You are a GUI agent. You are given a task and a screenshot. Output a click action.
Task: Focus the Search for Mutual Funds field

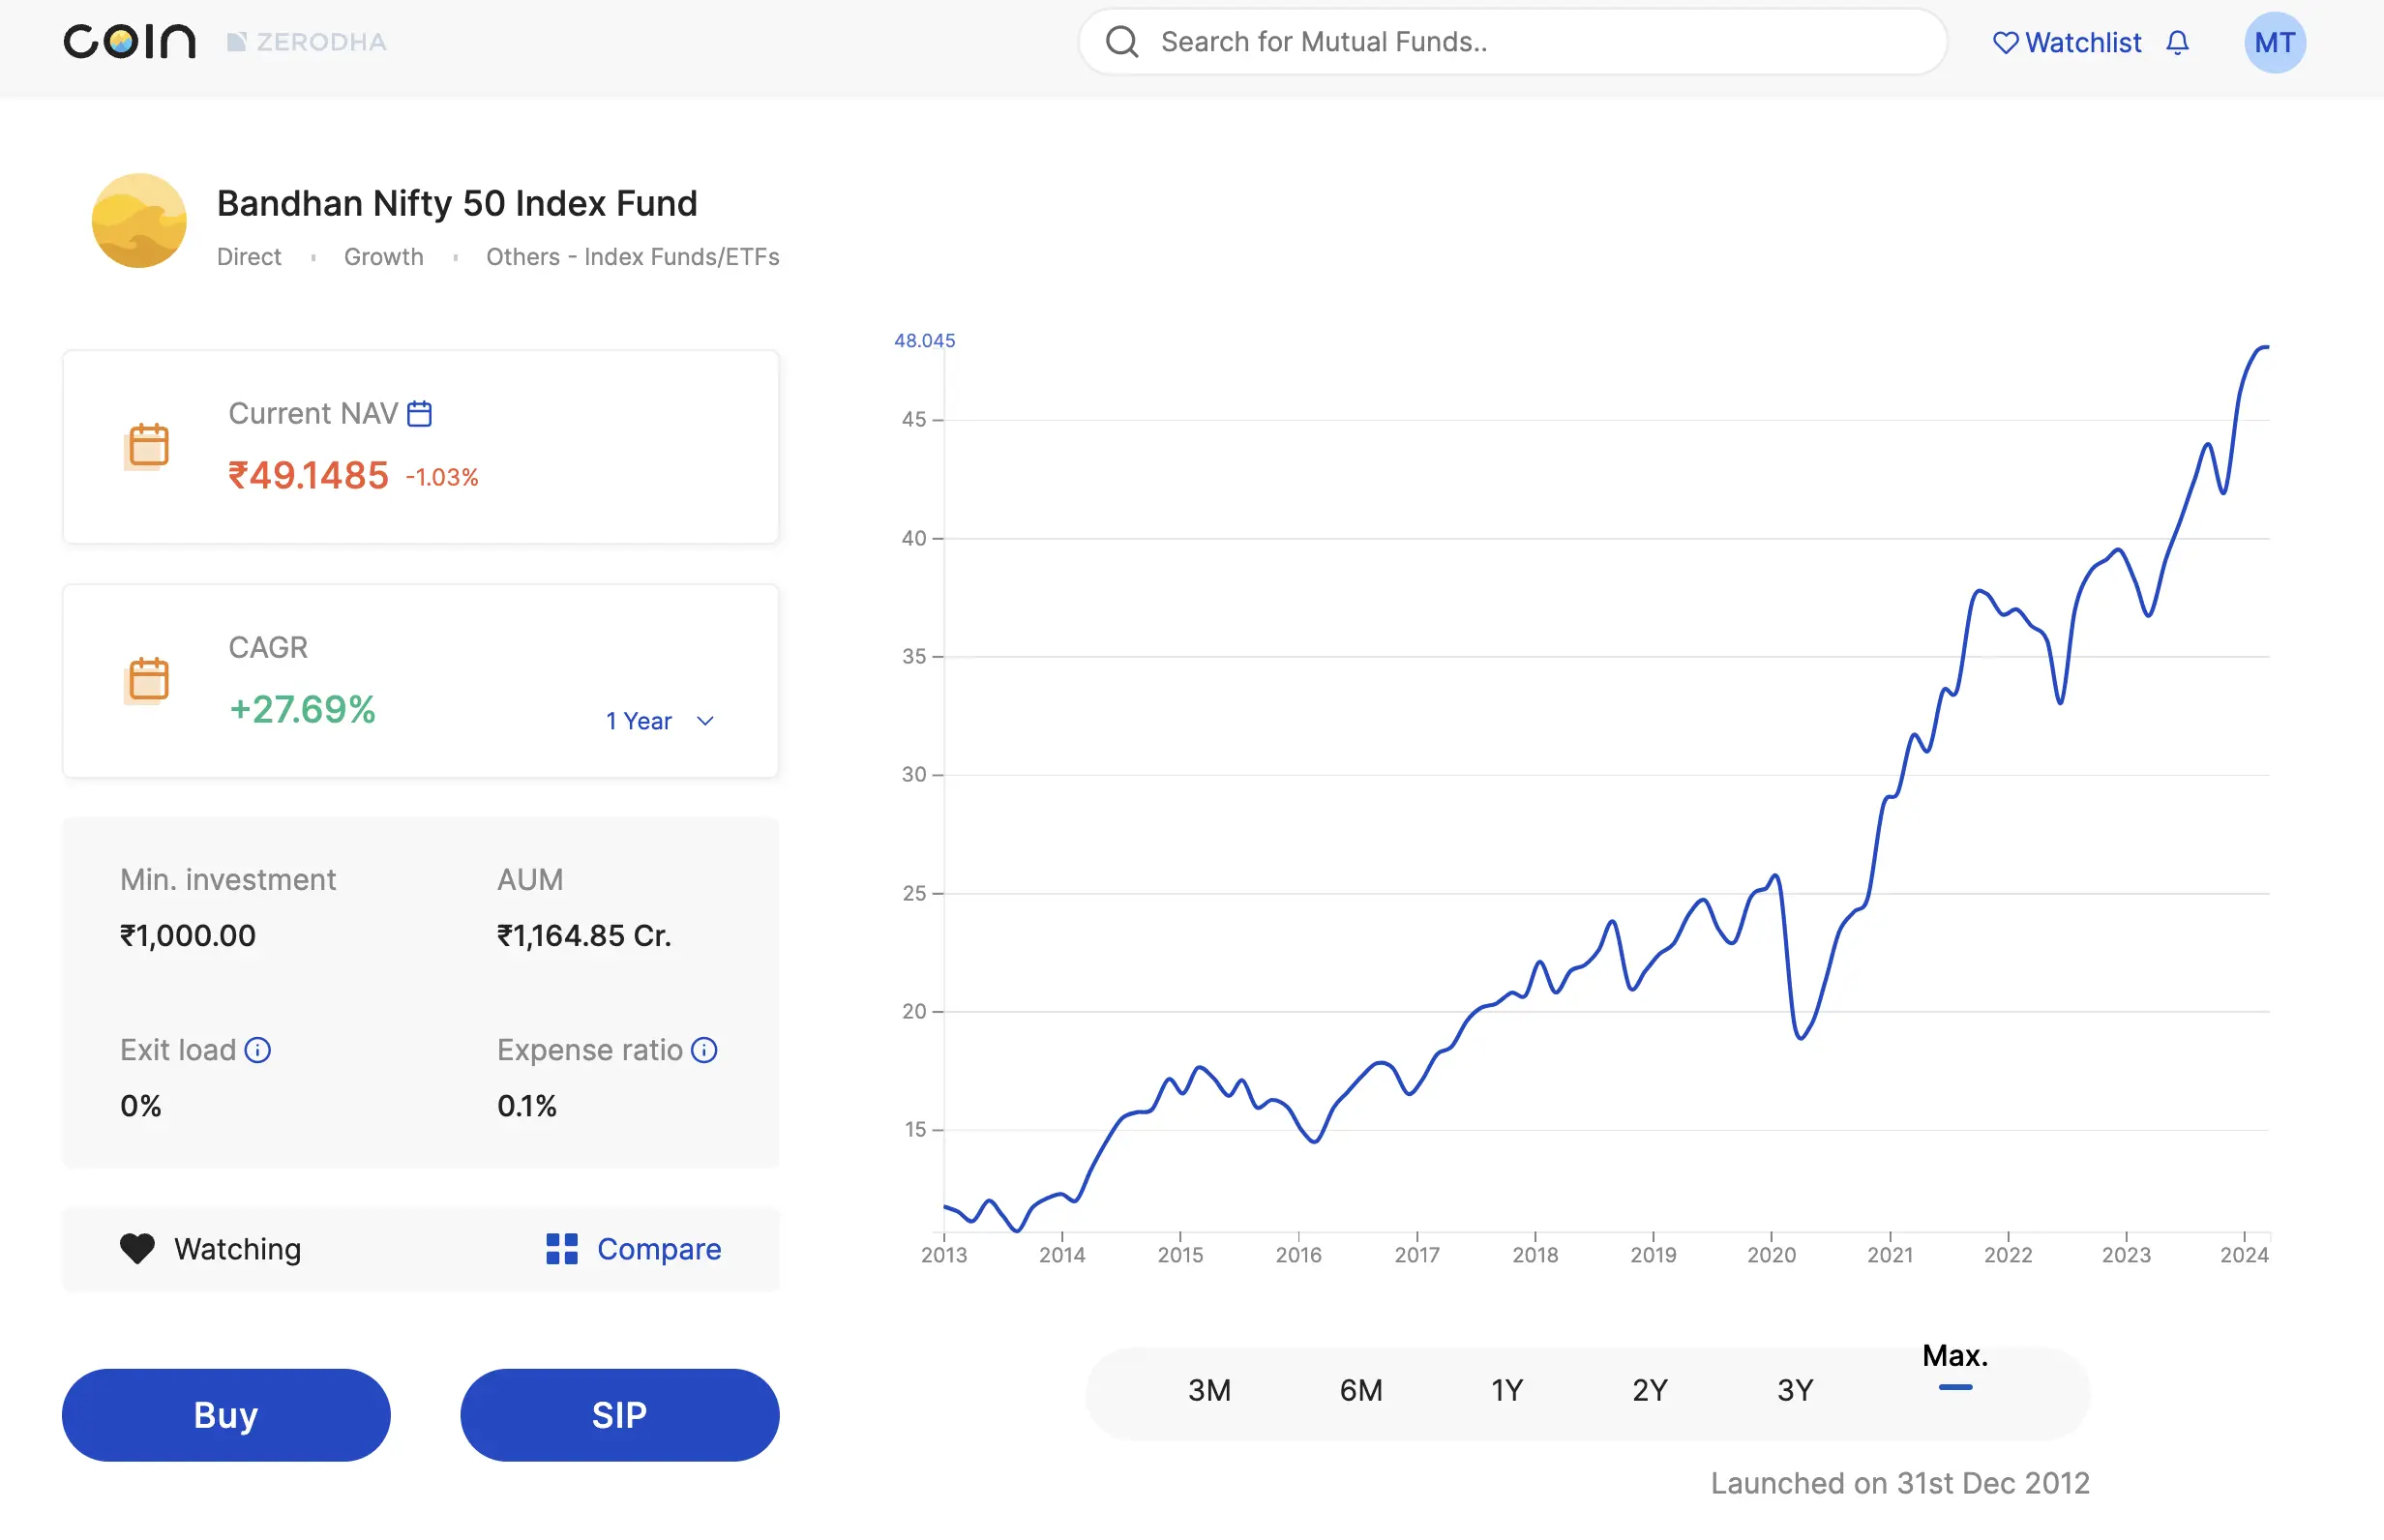[1512, 42]
